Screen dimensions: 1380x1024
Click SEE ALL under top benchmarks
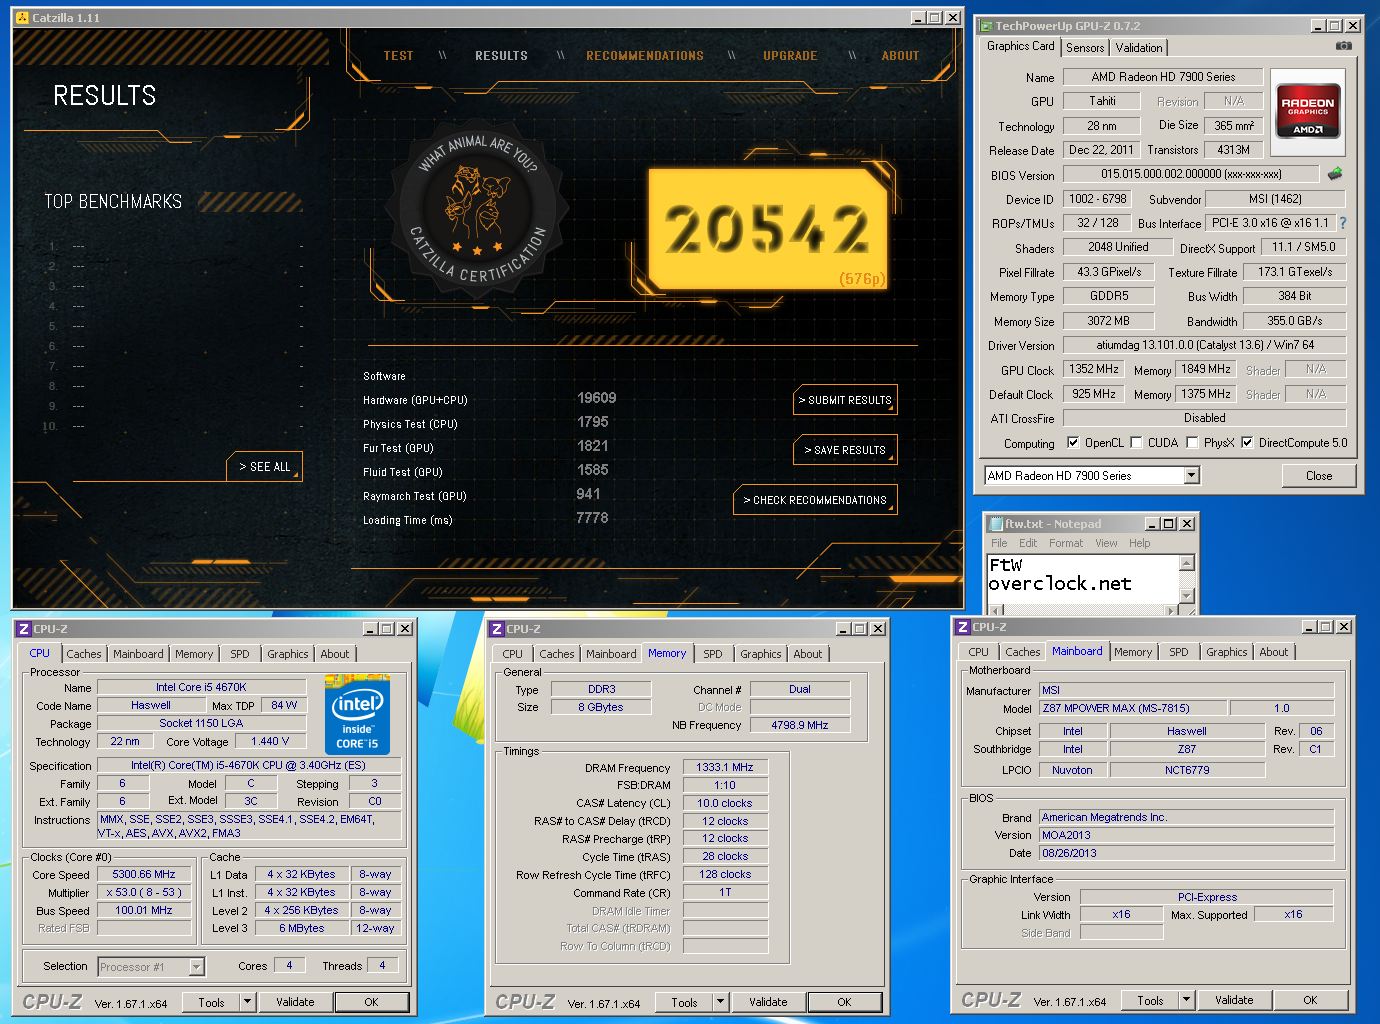(x=264, y=467)
